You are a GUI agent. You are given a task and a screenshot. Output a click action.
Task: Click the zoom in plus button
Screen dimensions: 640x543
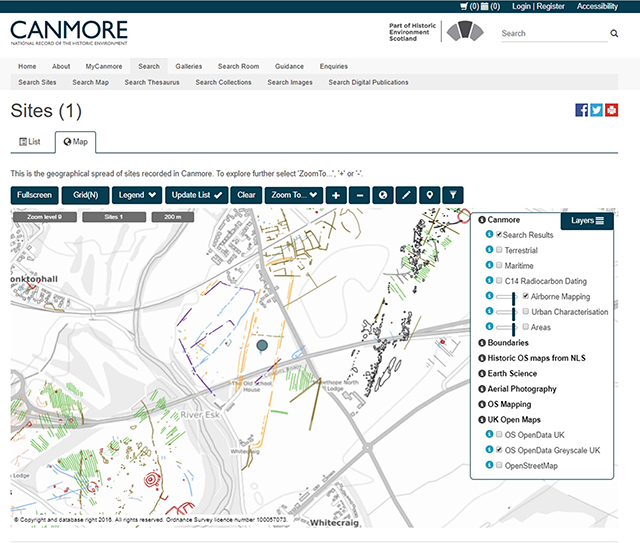coord(336,194)
